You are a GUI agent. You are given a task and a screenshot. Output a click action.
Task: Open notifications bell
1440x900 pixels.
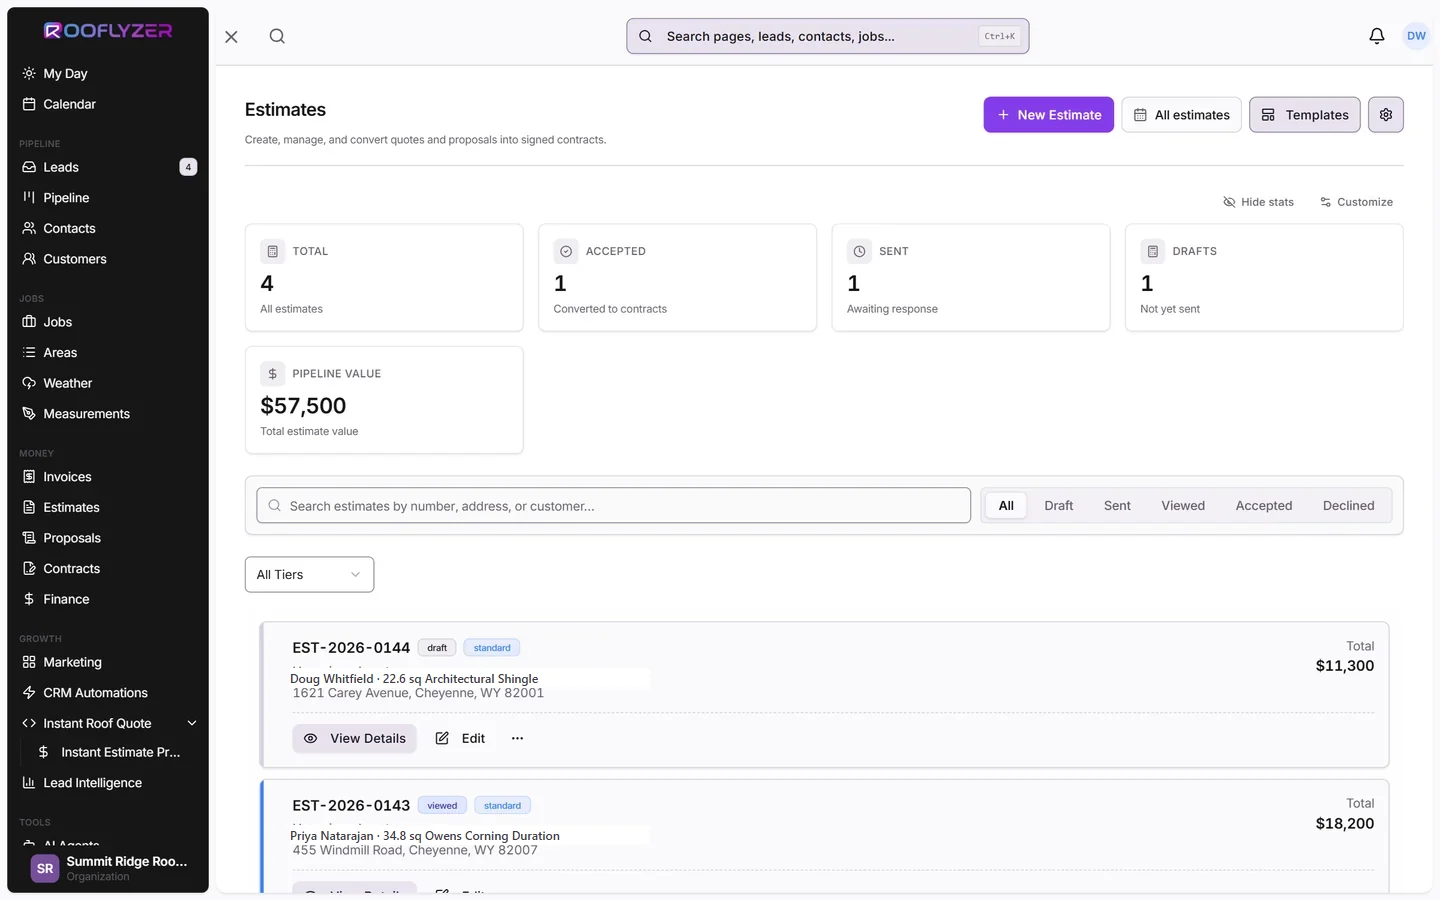(1377, 36)
